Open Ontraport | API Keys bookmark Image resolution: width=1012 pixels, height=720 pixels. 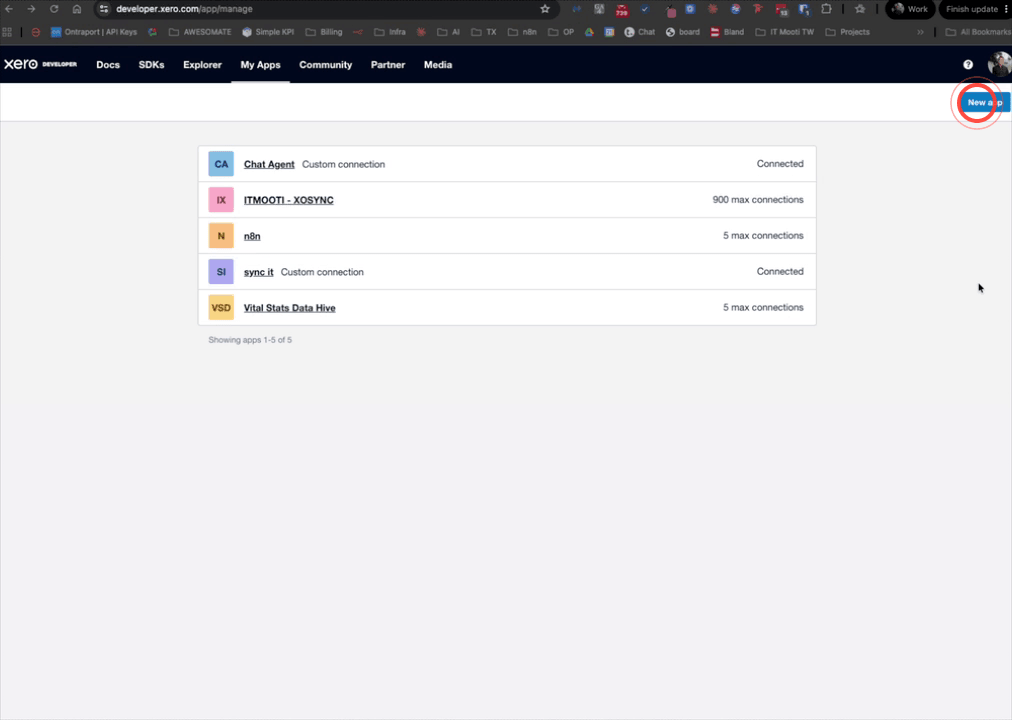tap(94, 32)
